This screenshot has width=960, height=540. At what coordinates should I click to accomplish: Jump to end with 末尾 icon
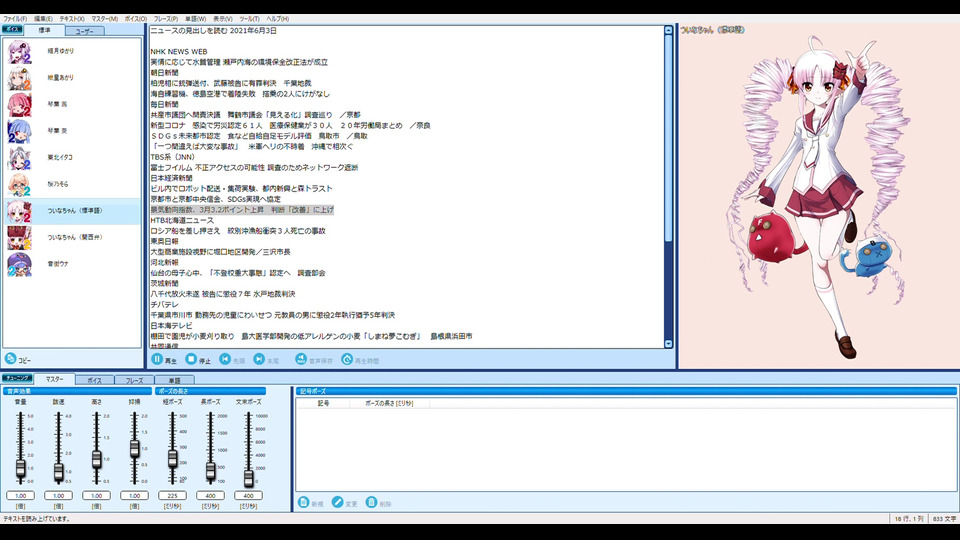pos(259,359)
